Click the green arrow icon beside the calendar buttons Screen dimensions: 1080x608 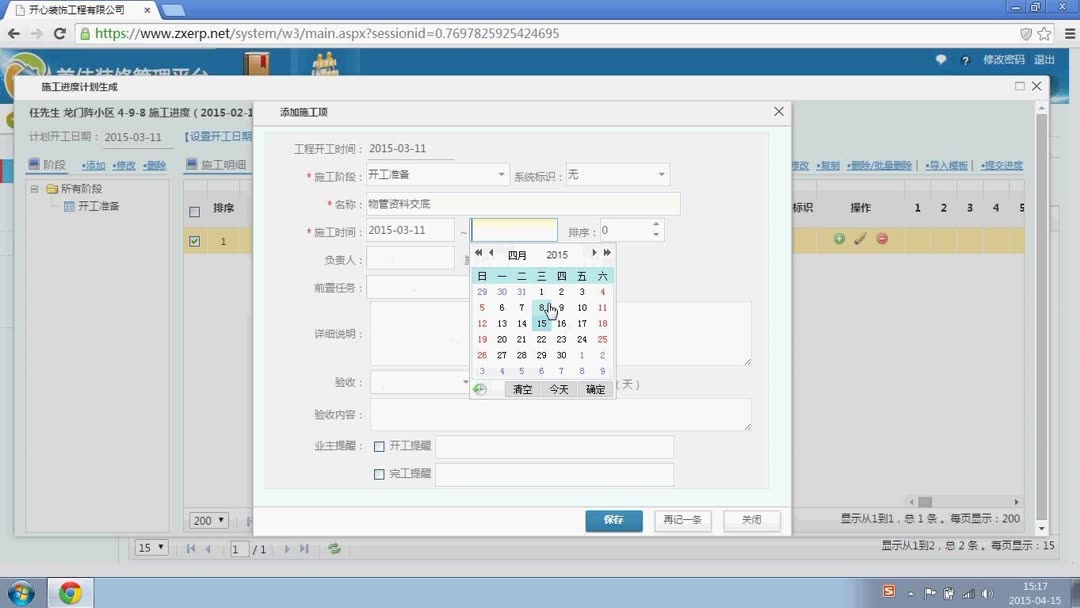pos(481,388)
